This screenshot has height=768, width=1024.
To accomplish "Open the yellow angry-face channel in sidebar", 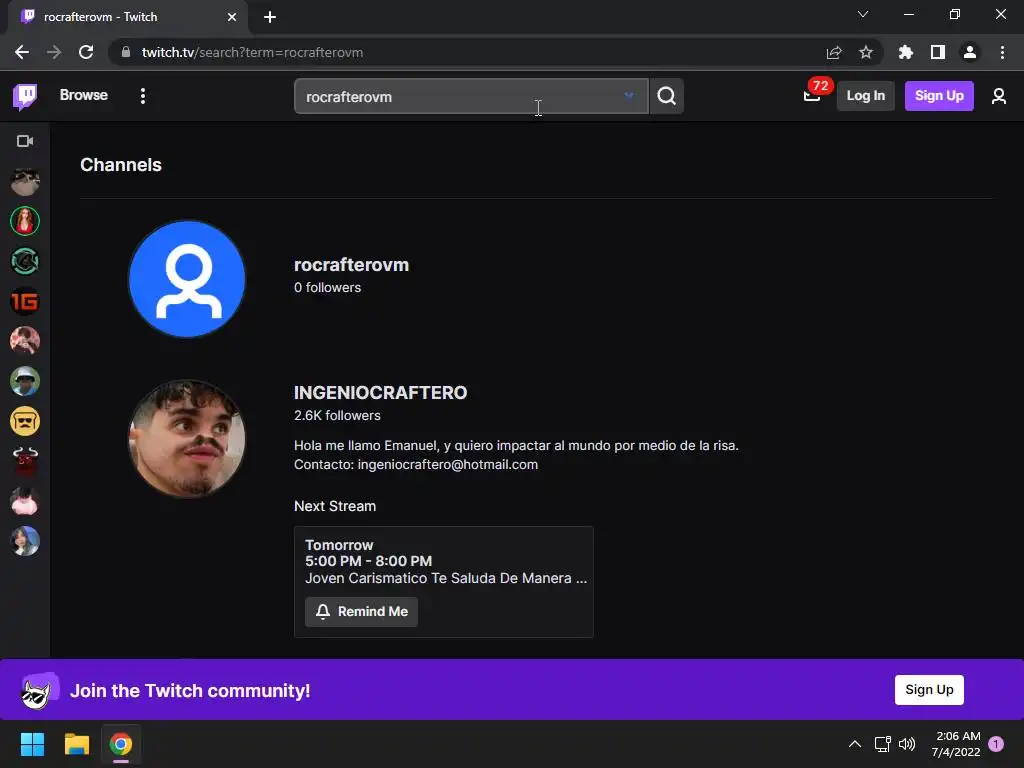I will [25, 421].
